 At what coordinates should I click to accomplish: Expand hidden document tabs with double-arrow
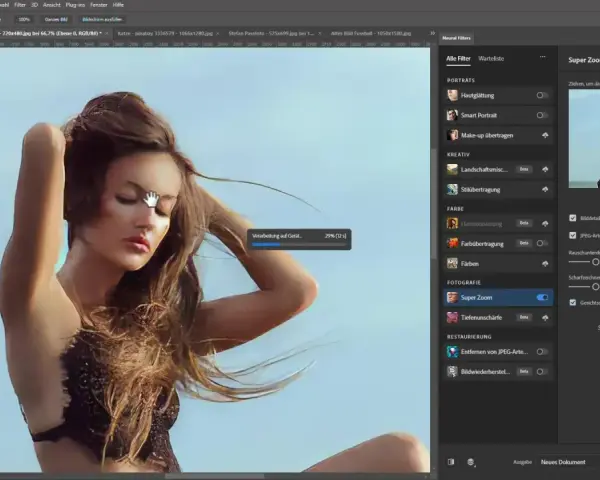pyautogui.click(x=432, y=33)
